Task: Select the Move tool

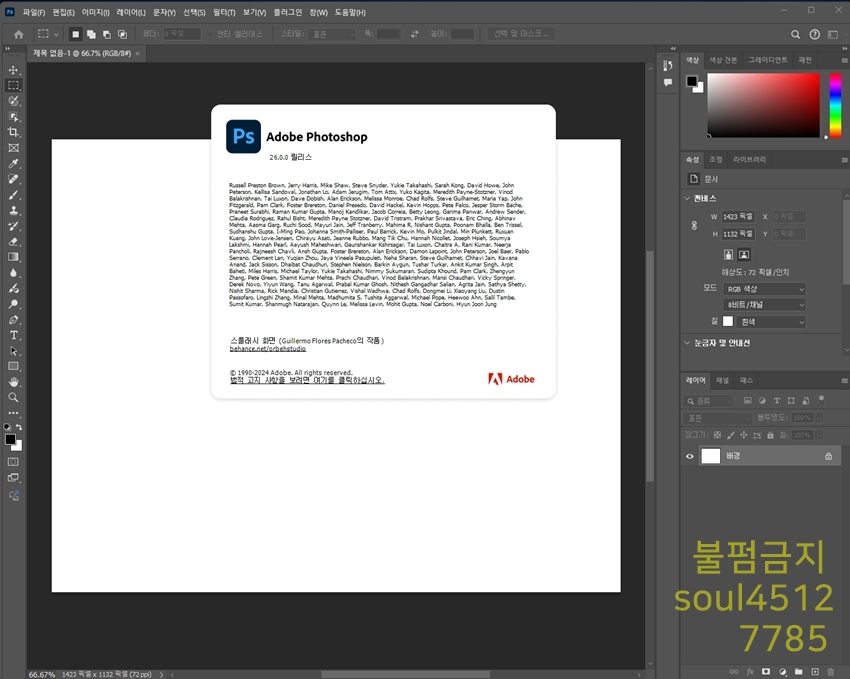Action: [x=14, y=70]
